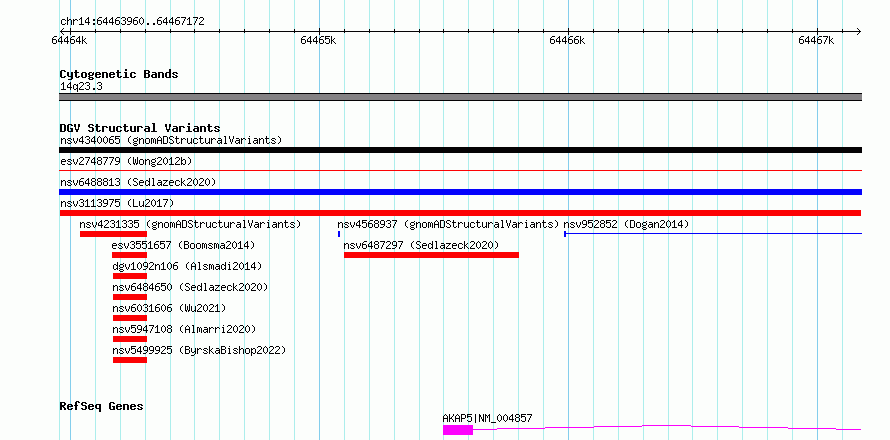Click the red bar under esv3551657
890x440 pixels.
(x=130, y=255)
